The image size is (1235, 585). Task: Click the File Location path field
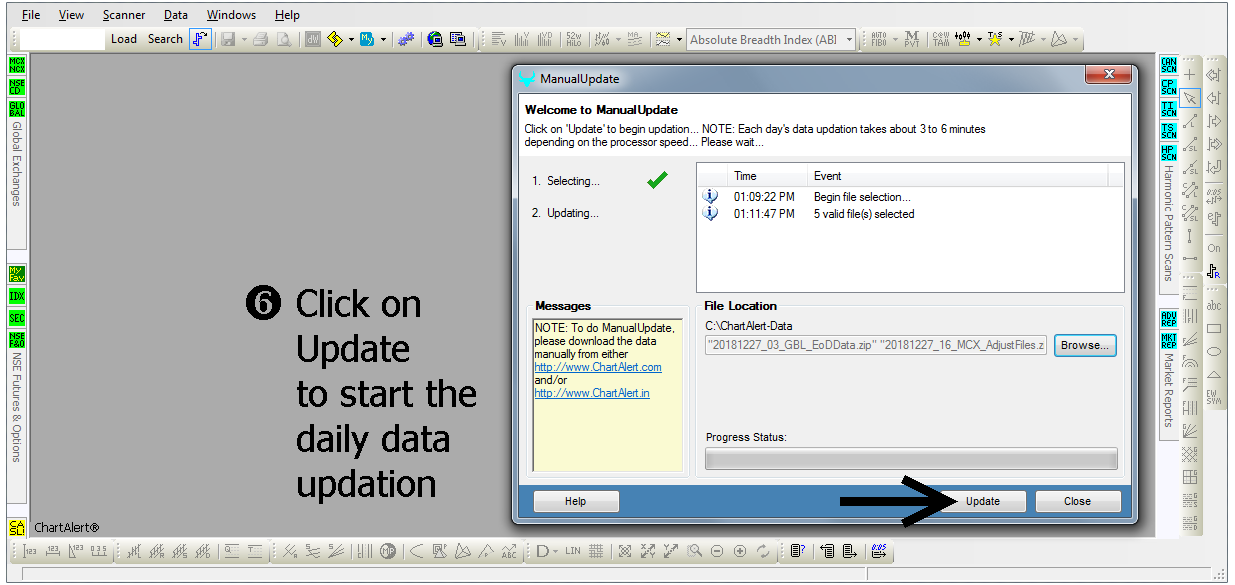tap(875, 345)
